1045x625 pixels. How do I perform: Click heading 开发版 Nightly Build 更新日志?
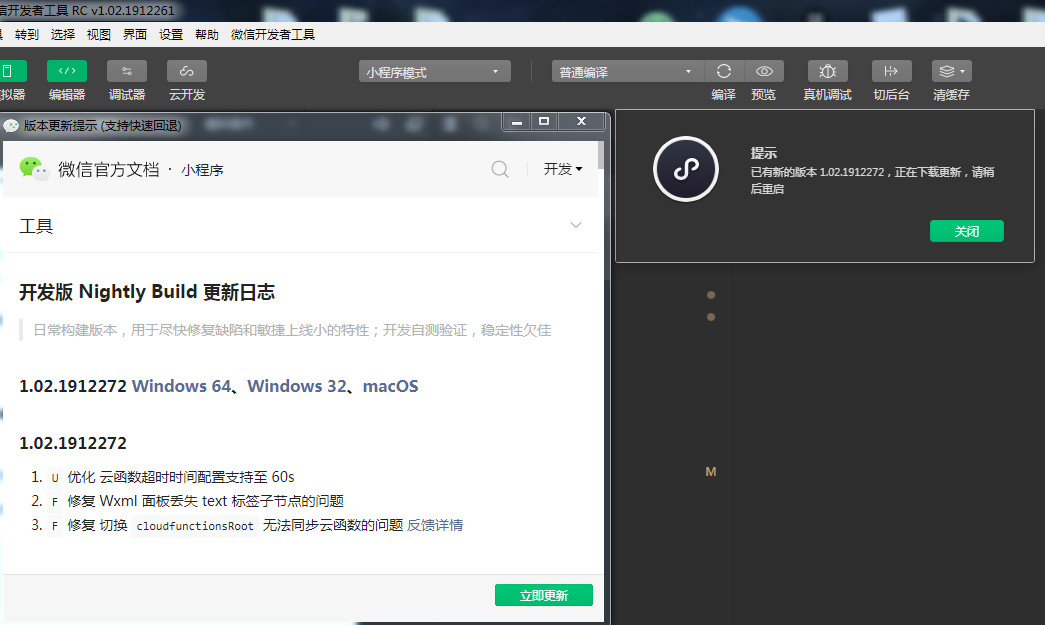(x=147, y=292)
